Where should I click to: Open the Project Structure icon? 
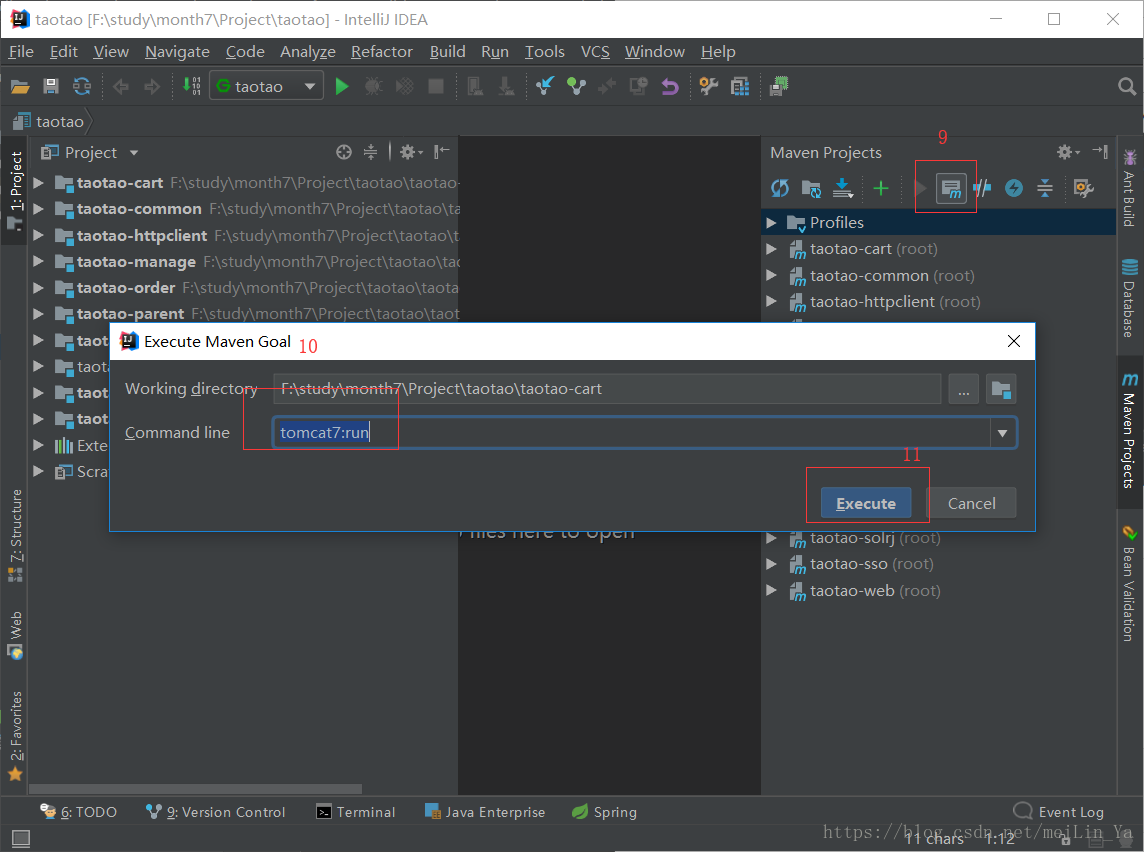tap(740, 87)
